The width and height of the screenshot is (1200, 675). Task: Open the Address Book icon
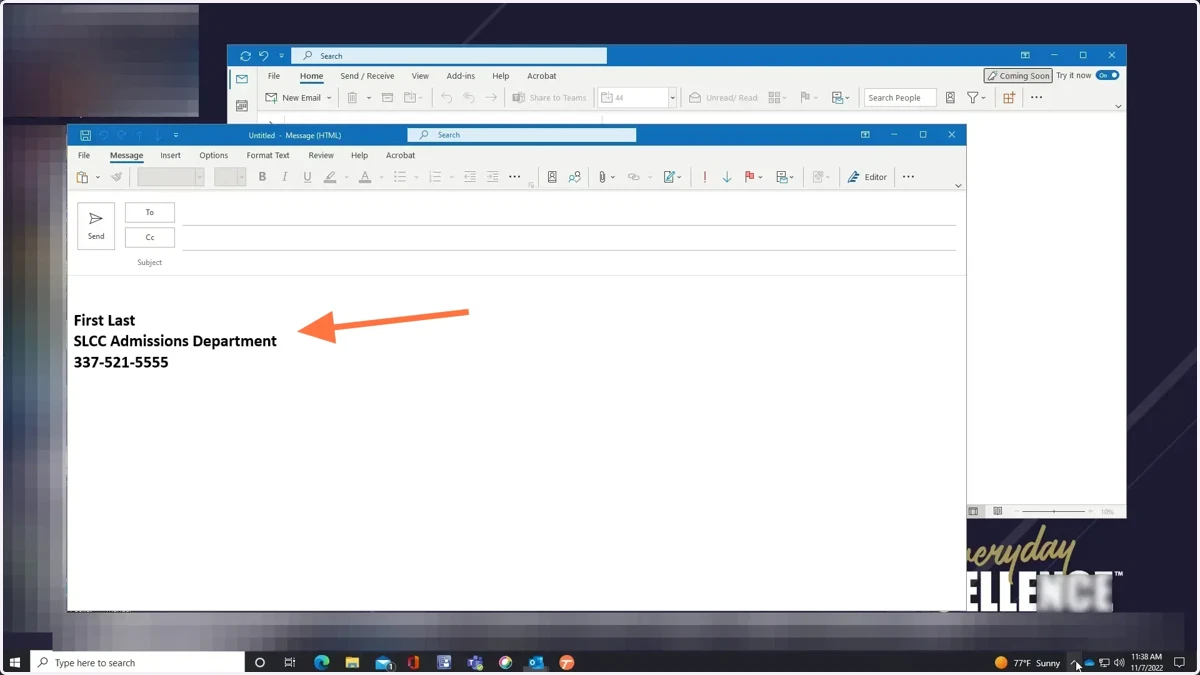tap(552, 177)
